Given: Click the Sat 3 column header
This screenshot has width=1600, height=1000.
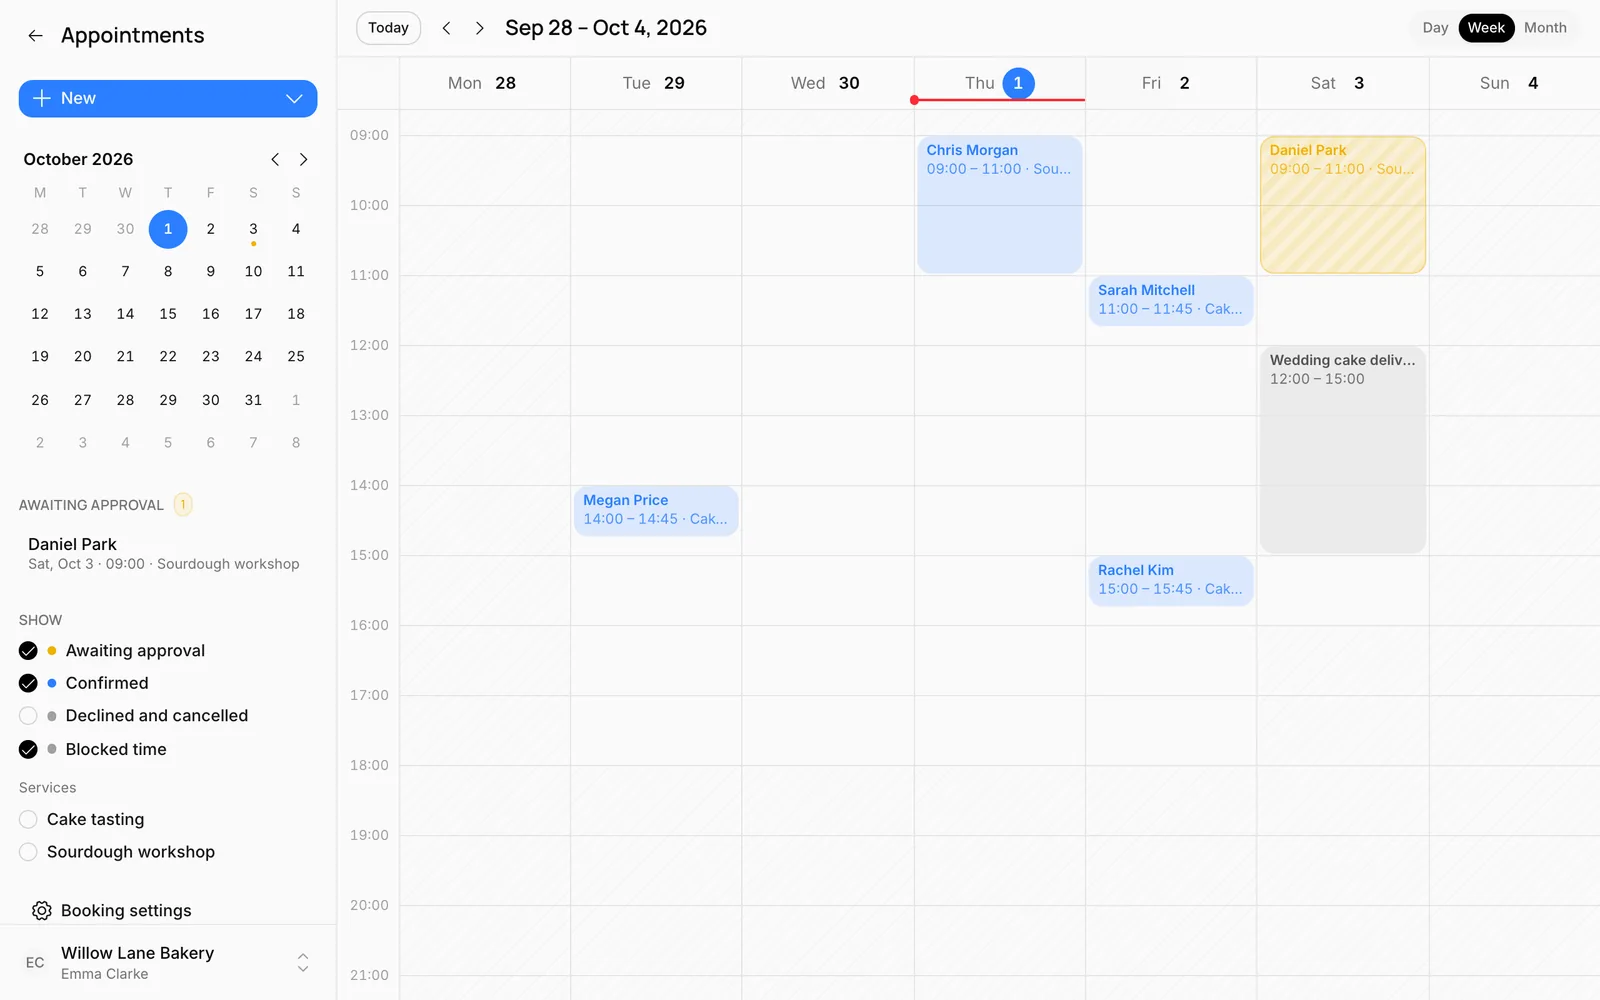Looking at the screenshot, I should [x=1342, y=83].
